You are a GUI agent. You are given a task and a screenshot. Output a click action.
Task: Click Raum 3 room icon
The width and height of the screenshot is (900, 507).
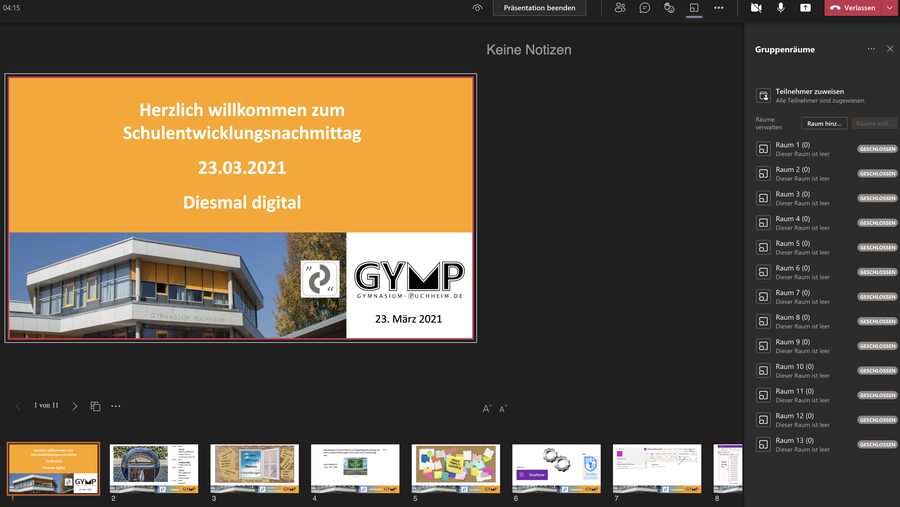(x=763, y=198)
